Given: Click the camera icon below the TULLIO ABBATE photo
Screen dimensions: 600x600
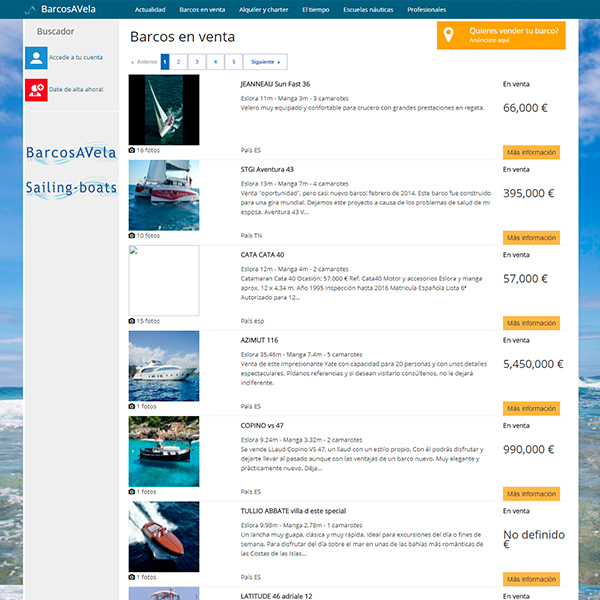Looking at the screenshot, I should point(132,577).
